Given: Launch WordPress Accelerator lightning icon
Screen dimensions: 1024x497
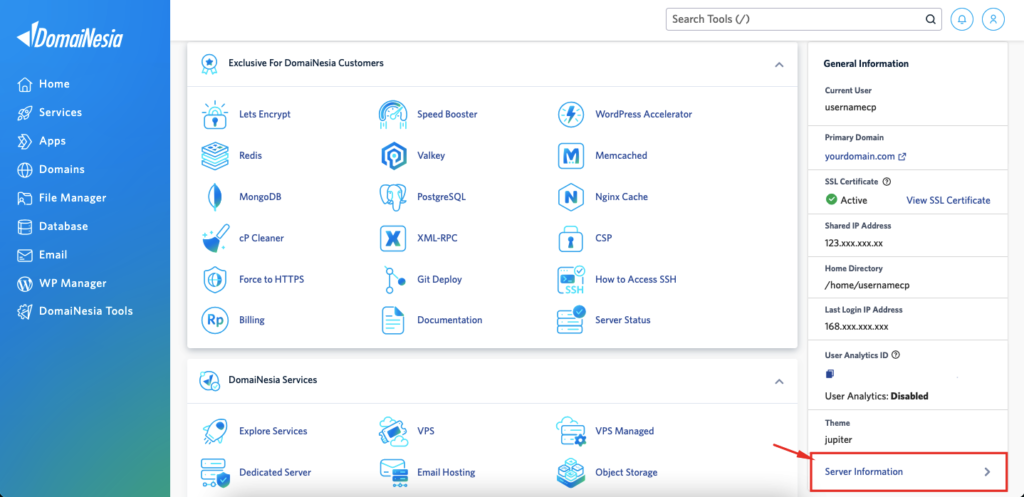Looking at the screenshot, I should click(x=571, y=115).
